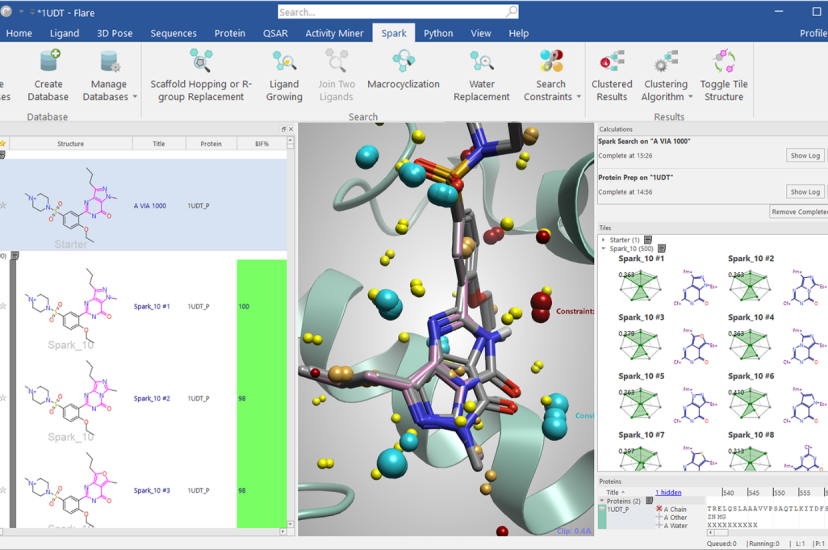The width and height of the screenshot is (828, 550).
Task: Click the green color bar next to 1UDT_P
Action: coord(601,517)
